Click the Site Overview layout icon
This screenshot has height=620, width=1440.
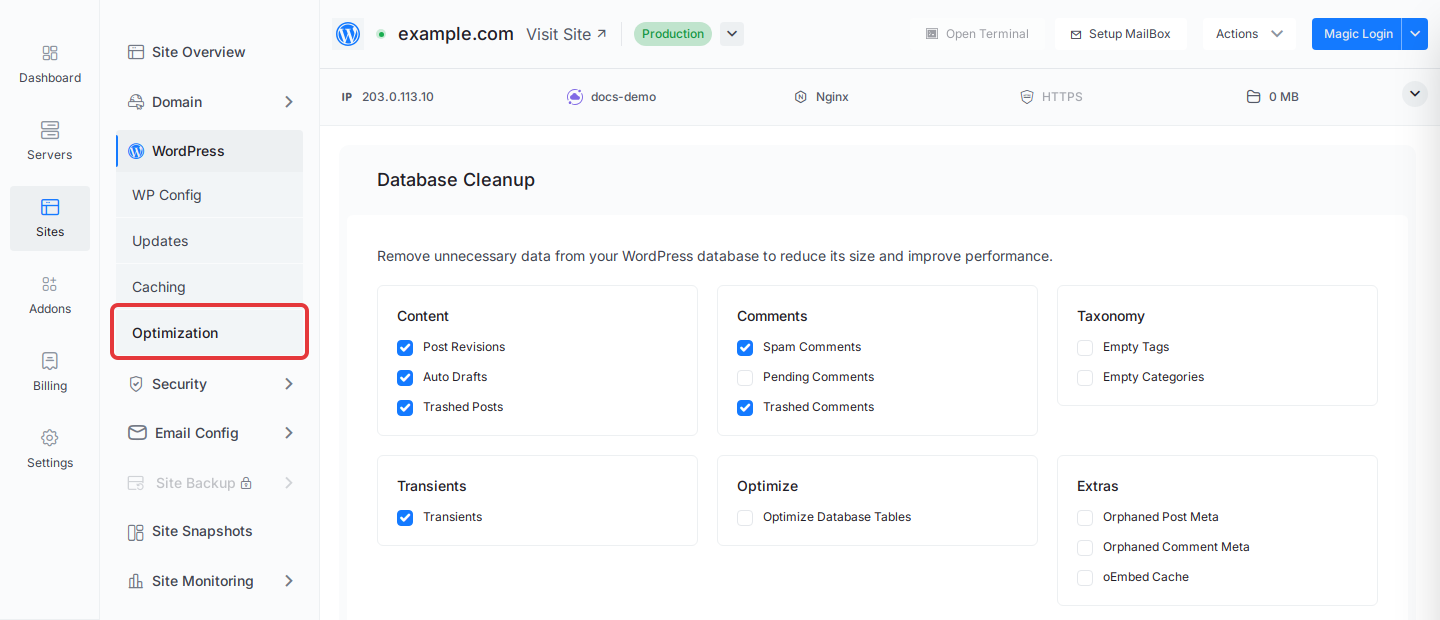pyautogui.click(x=136, y=52)
